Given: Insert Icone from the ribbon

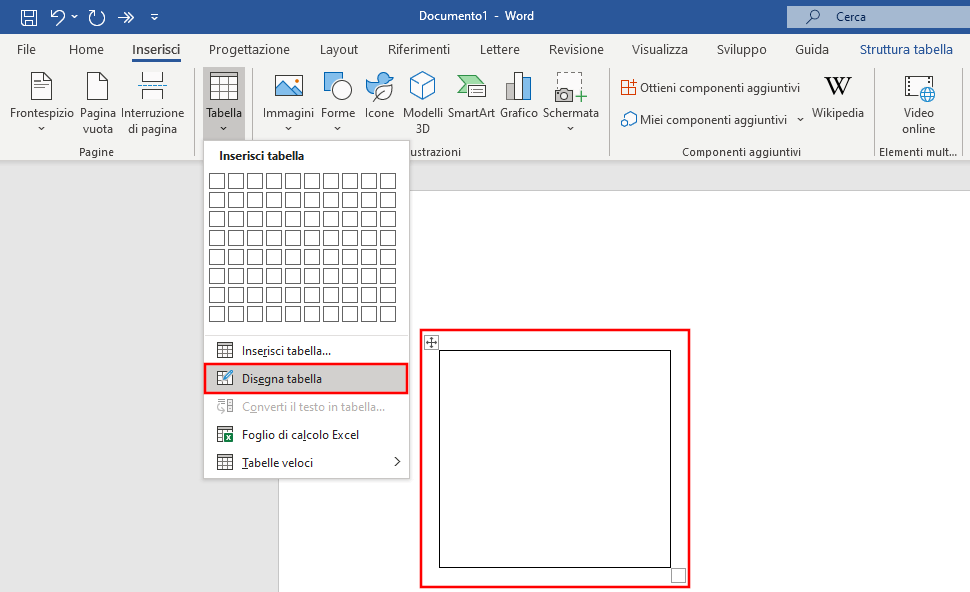Looking at the screenshot, I should point(379,96).
